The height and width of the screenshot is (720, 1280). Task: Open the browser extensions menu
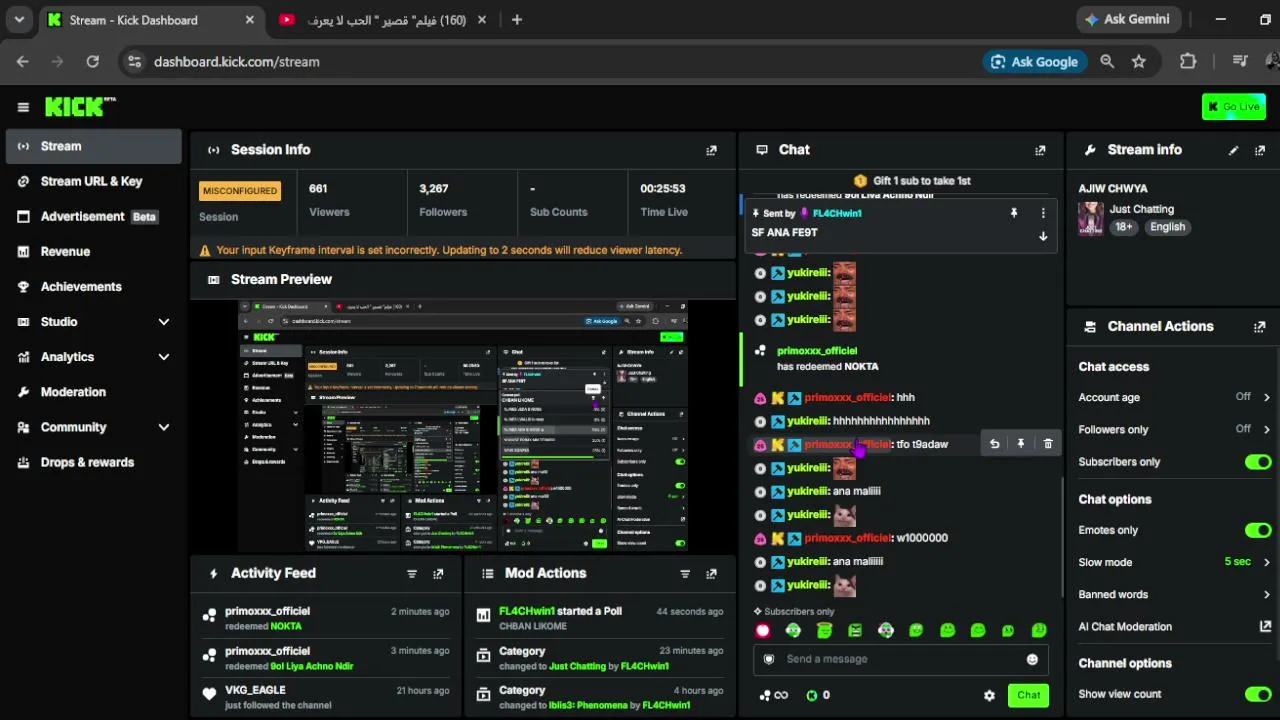[x=1188, y=62]
